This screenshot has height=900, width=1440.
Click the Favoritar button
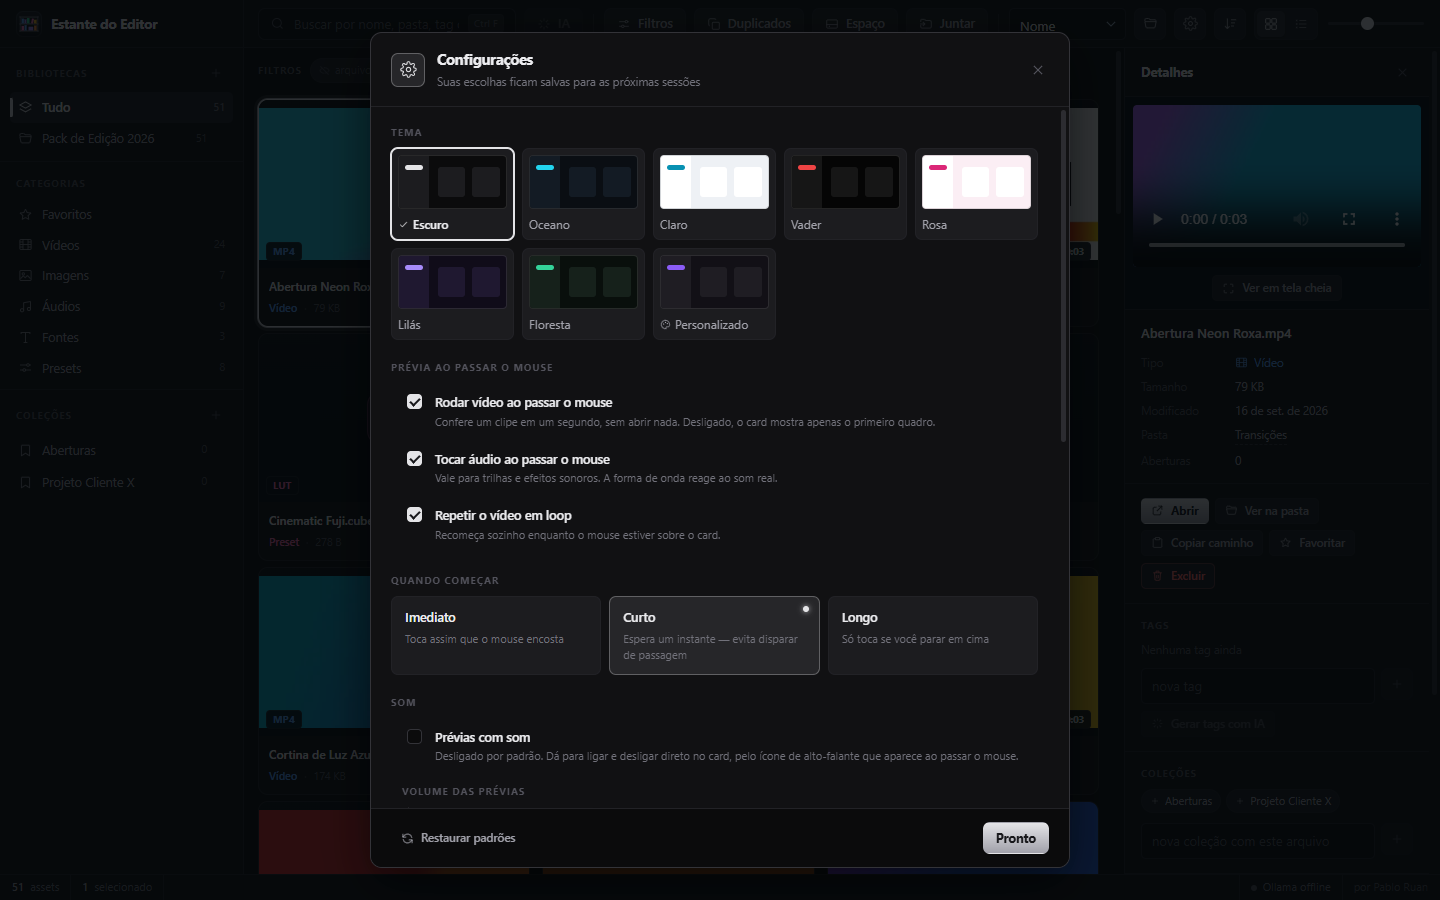tap(1312, 543)
